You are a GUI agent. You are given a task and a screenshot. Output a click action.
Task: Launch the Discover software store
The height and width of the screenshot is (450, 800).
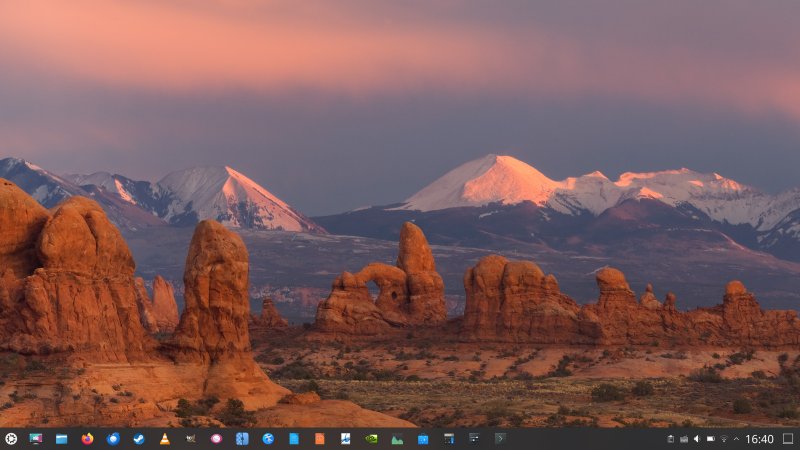click(x=423, y=438)
